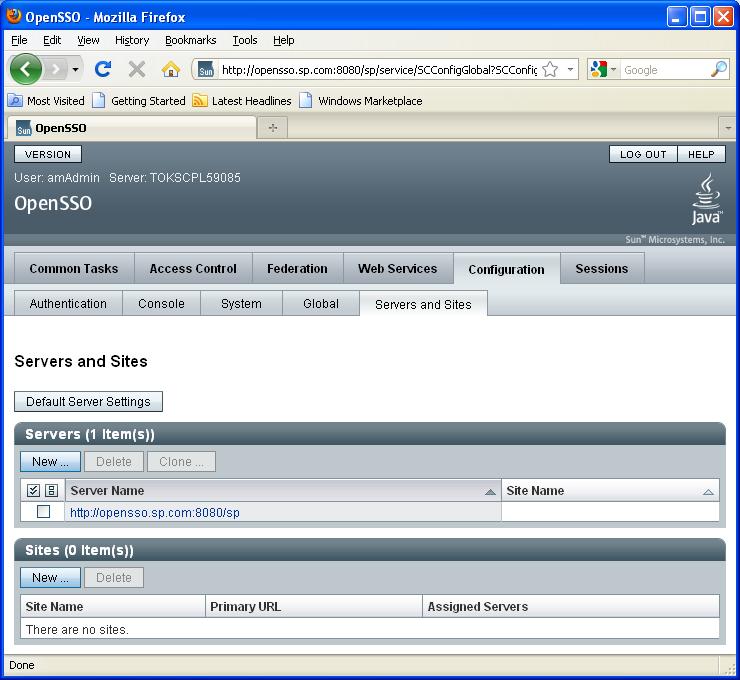This screenshot has height=680, width=740.
Task: Tick the checkbox for the opensso.sp.com server
Action: pos(43,512)
